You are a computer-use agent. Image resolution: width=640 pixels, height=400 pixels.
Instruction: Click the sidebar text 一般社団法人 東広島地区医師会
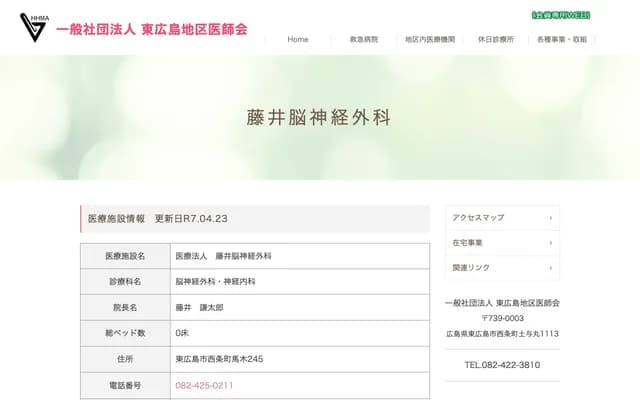pyautogui.click(x=502, y=303)
